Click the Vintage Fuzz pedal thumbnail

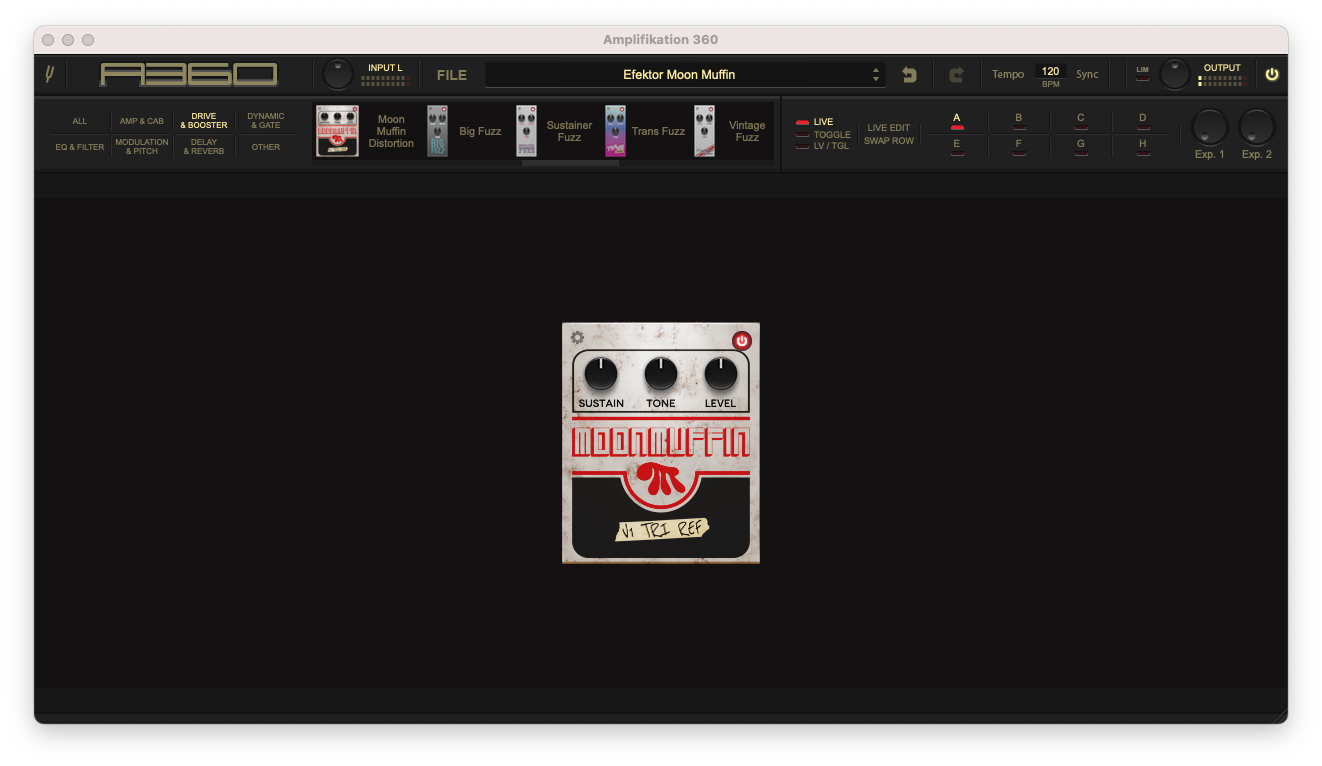tap(704, 131)
